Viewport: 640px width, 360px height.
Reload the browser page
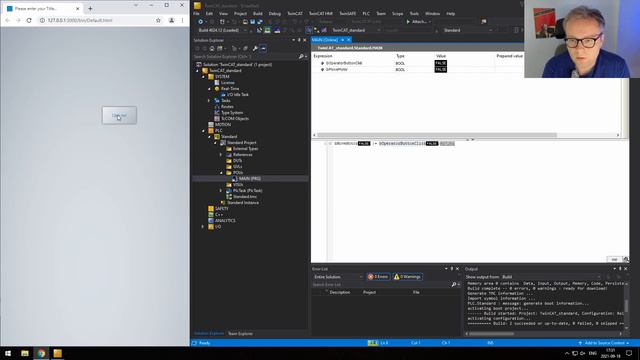coord(29,20)
